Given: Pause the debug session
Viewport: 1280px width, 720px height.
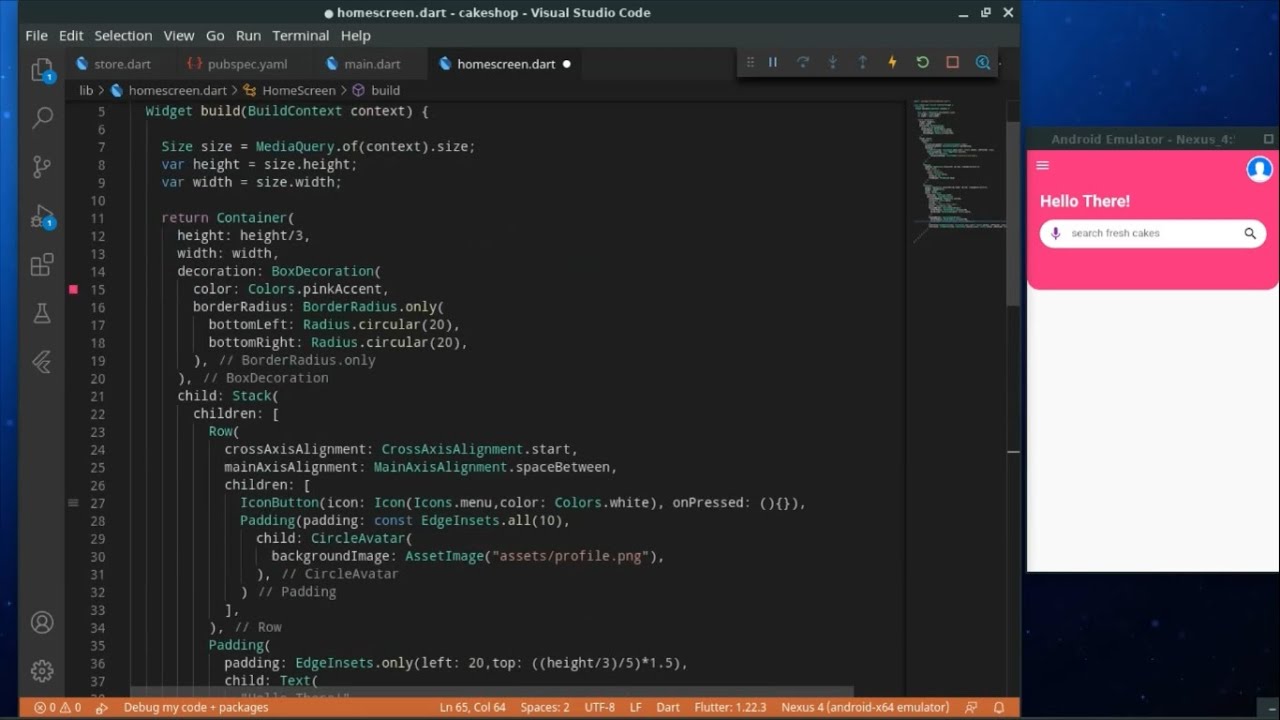Looking at the screenshot, I should click(773, 62).
